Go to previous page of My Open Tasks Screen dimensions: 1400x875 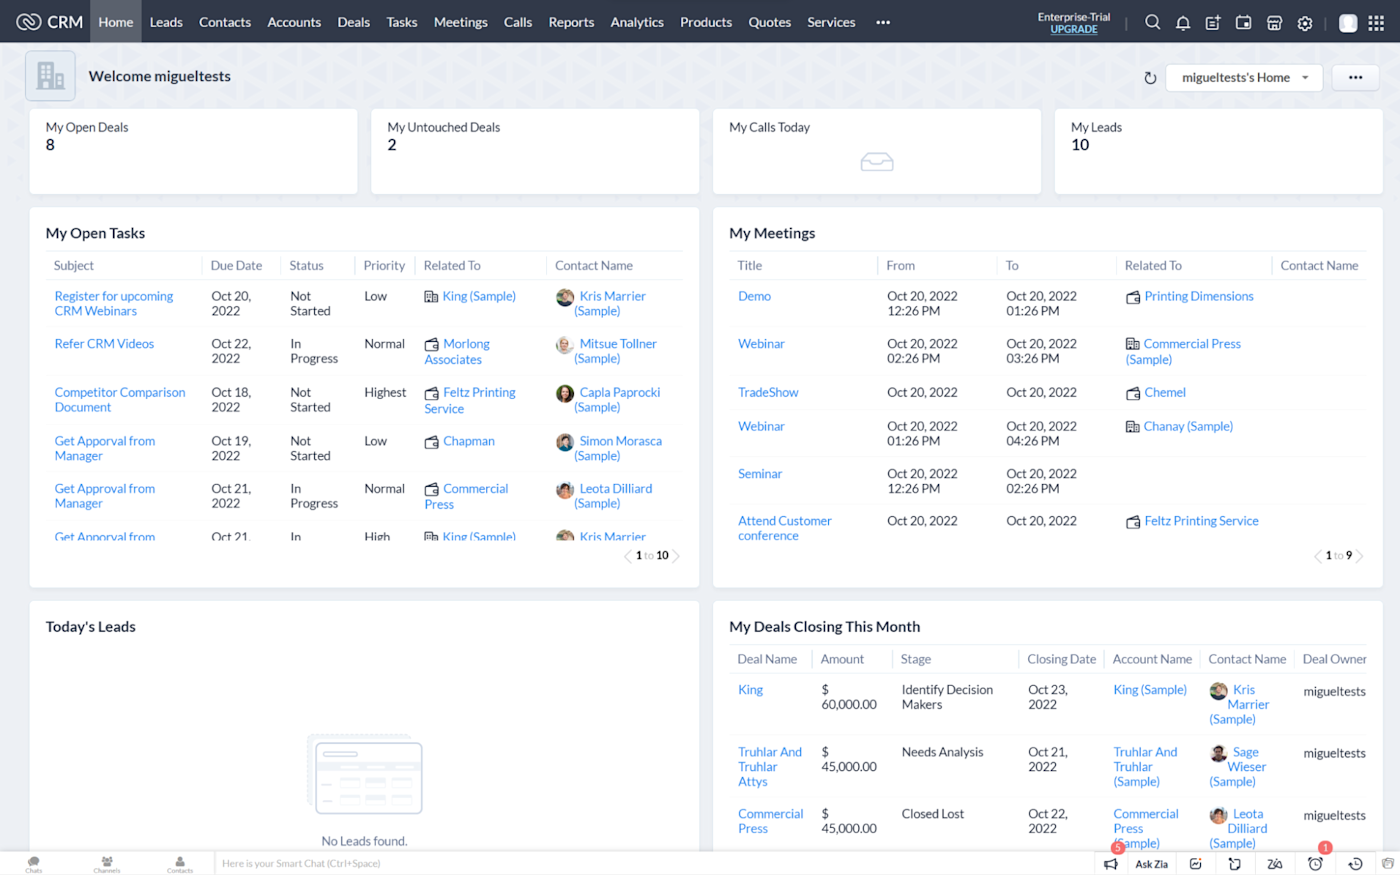628,556
